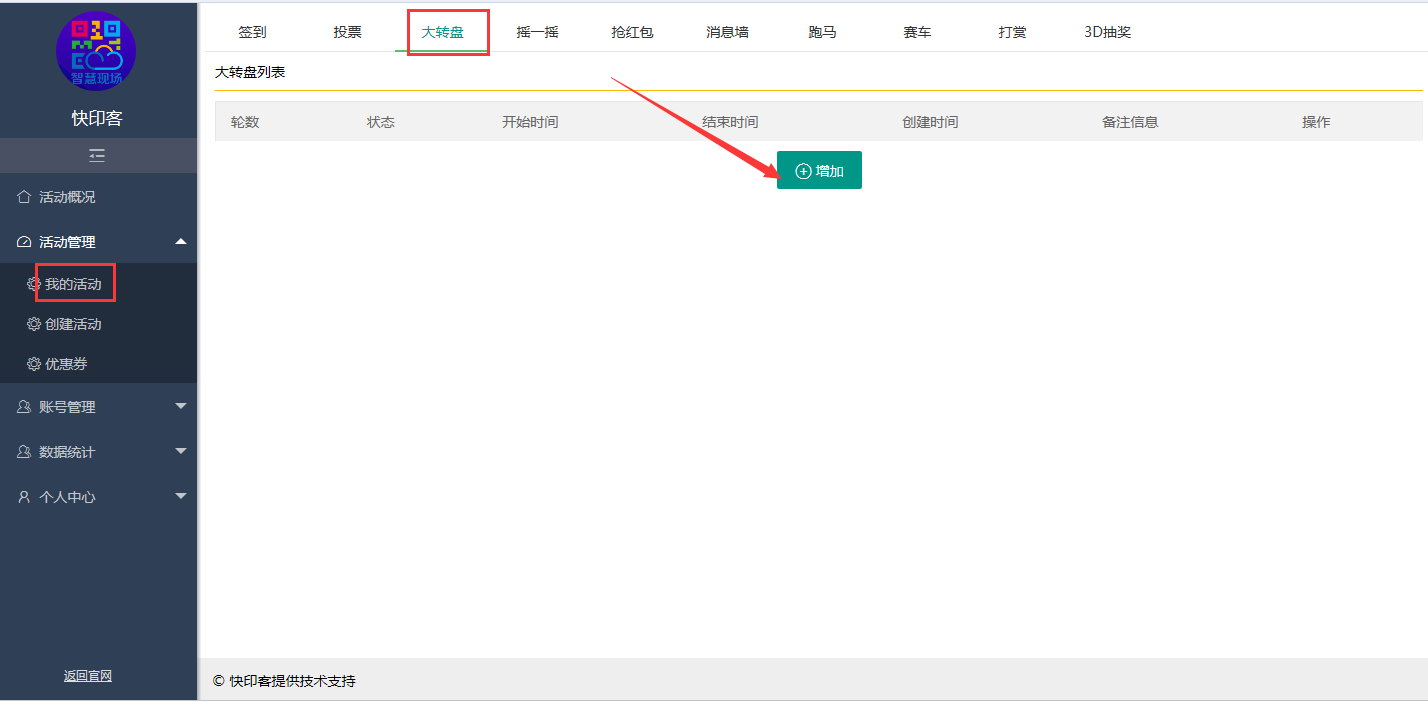
Task: Click the home icon beside 活动概况
Action: point(24,197)
